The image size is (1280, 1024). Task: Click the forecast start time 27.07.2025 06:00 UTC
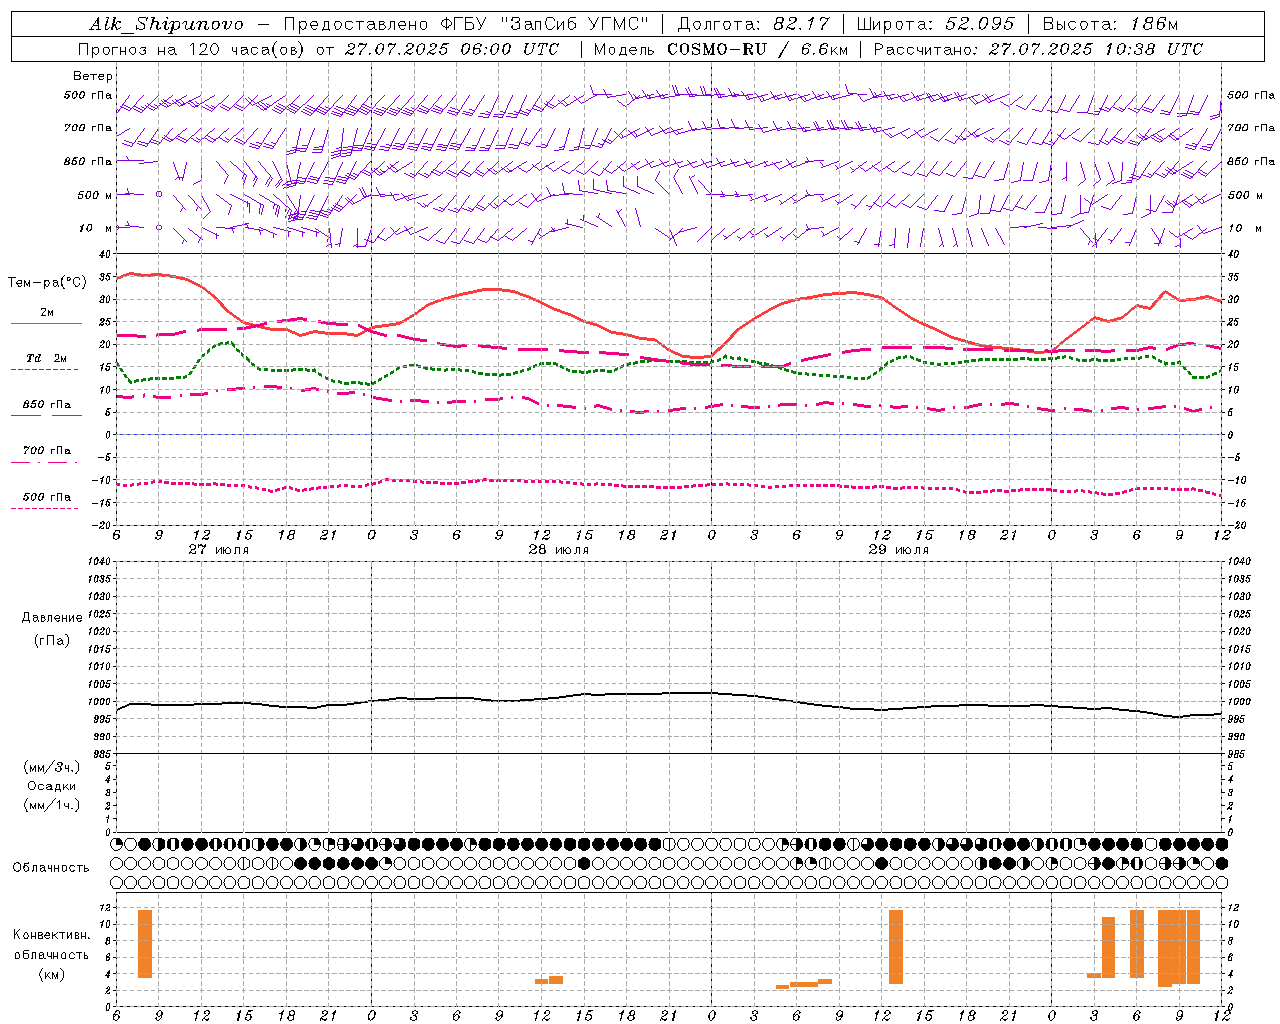[452, 49]
